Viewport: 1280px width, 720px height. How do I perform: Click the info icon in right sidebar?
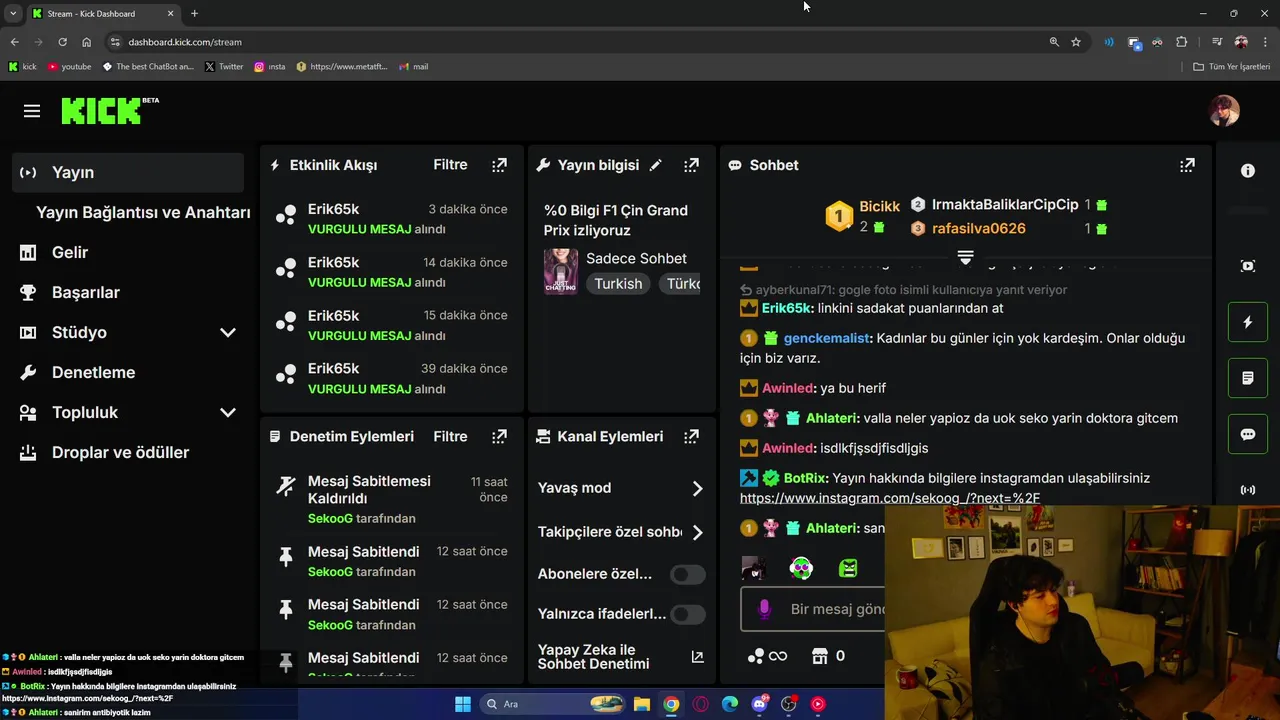(x=1248, y=171)
